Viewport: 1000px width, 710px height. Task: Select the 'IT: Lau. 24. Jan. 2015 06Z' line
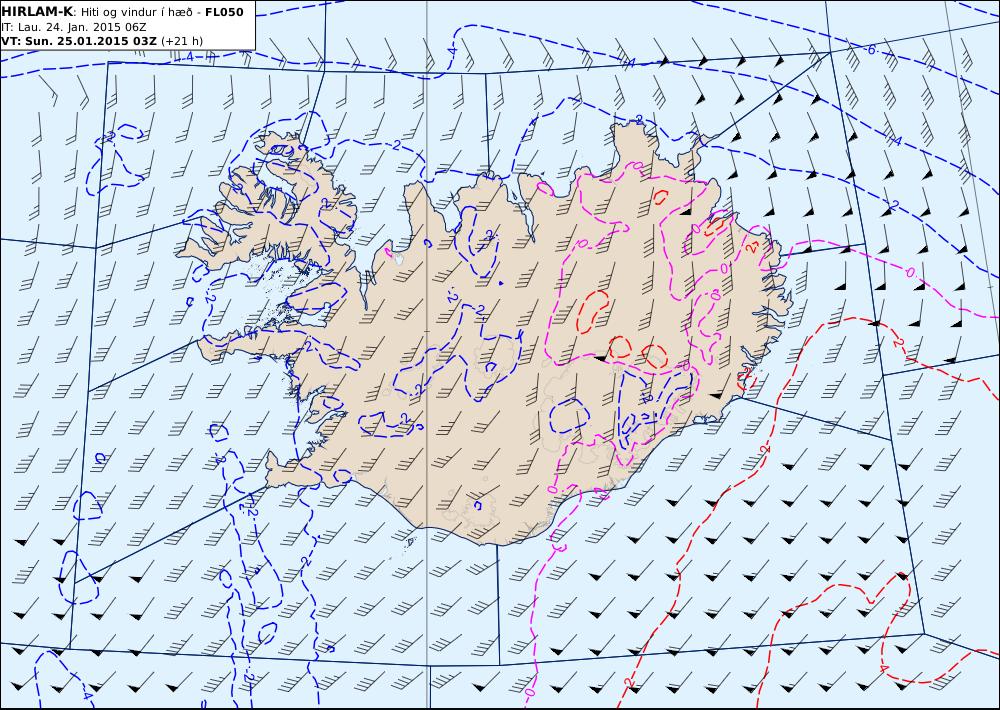[73, 27]
